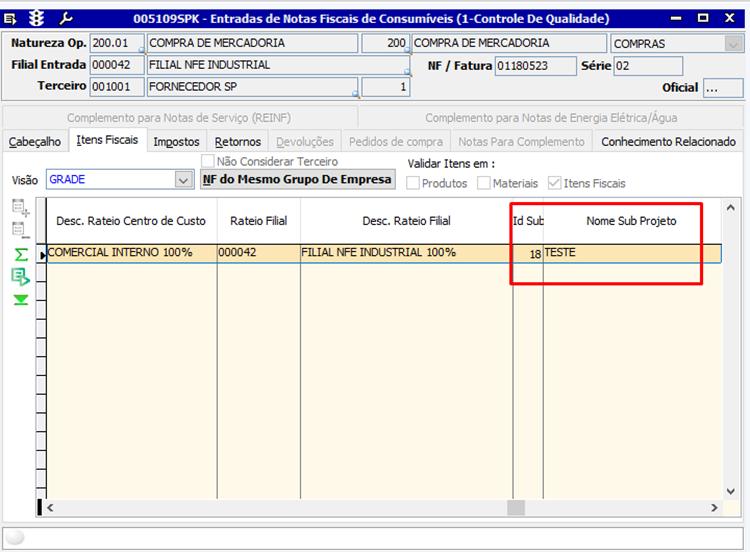
Task: Click the field with value 1 beside Fornecedor SP
Action: coord(386,87)
